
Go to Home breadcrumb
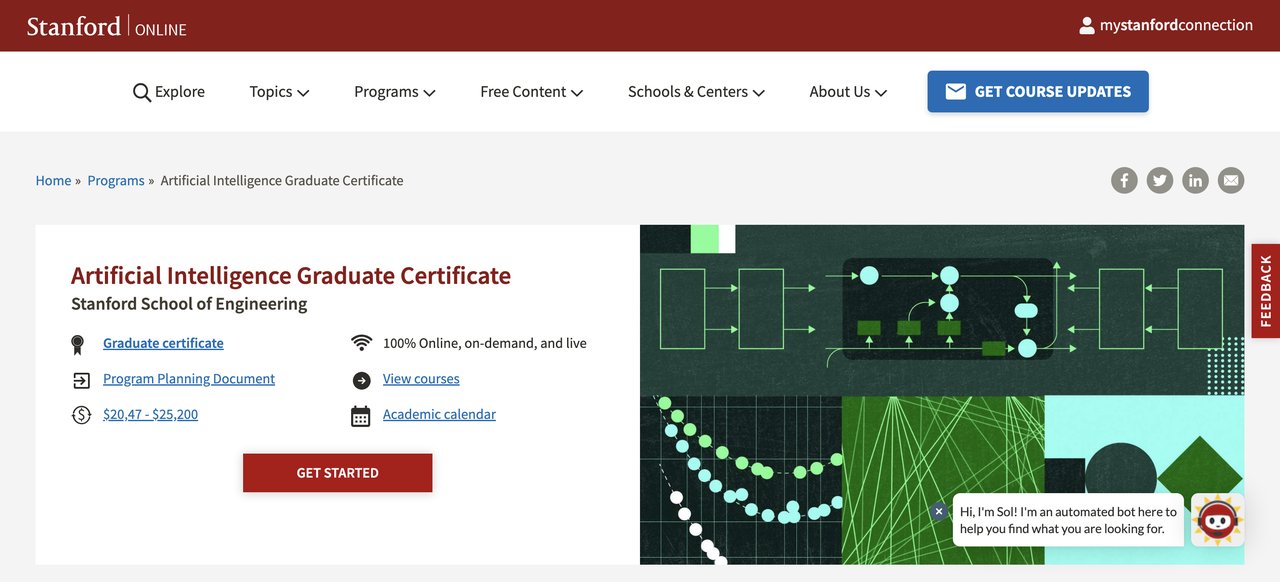pyautogui.click(x=53, y=181)
